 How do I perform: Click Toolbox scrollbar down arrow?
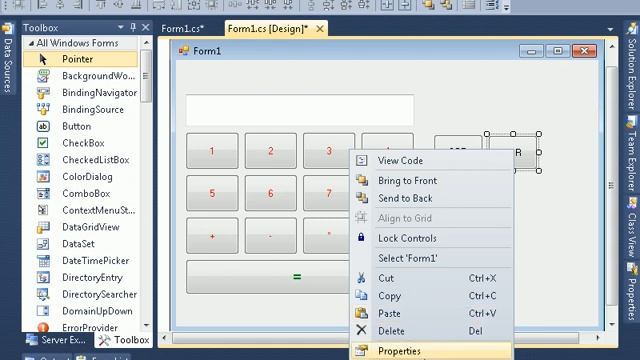coord(146,325)
